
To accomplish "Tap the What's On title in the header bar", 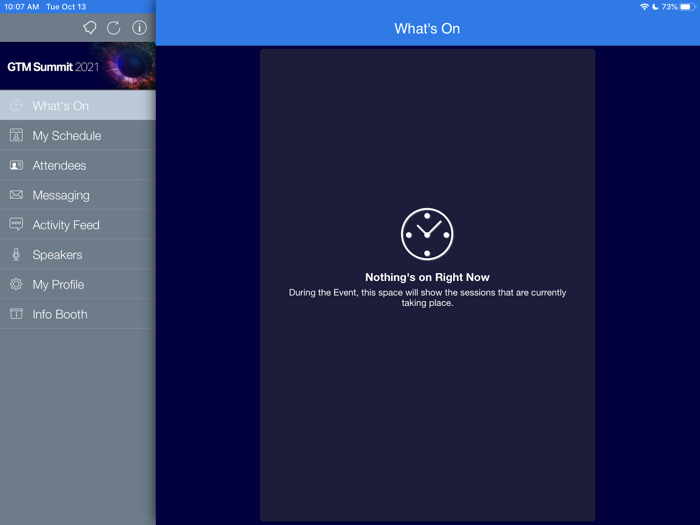I will pyautogui.click(x=427, y=29).
